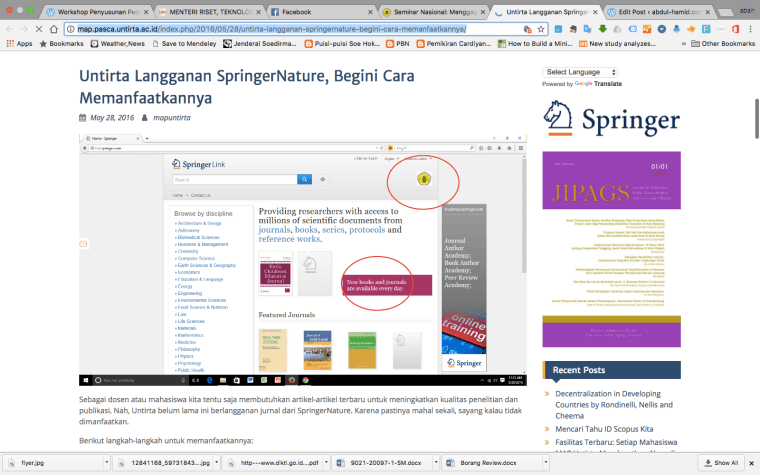Switch to the MENTERI RISET, TEKNOLOGI tab

pyautogui.click(x=207, y=12)
